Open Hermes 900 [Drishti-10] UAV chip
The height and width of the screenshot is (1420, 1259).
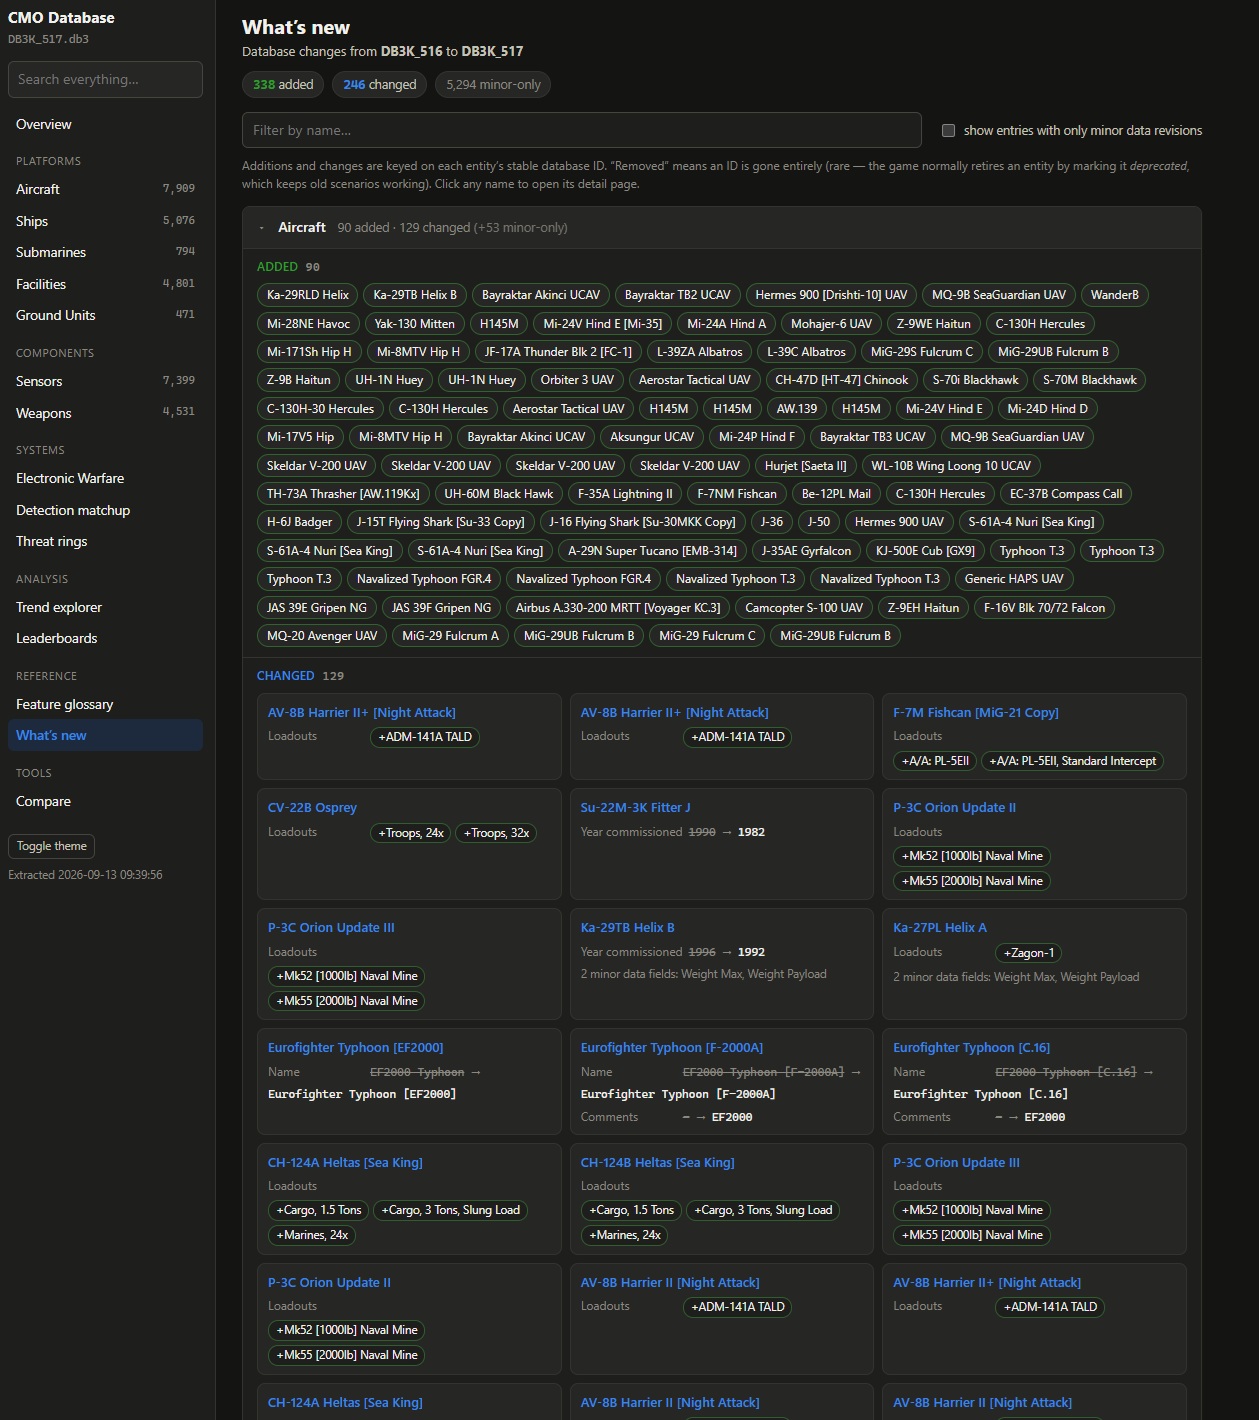(831, 295)
